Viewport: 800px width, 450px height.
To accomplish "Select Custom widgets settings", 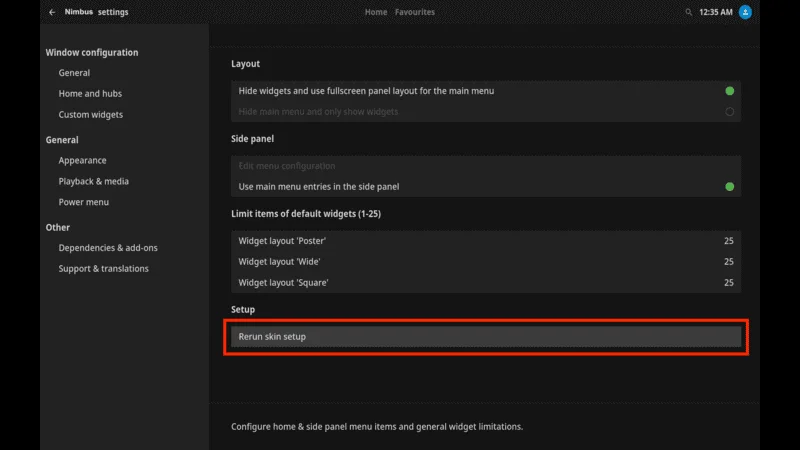I will coord(90,115).
